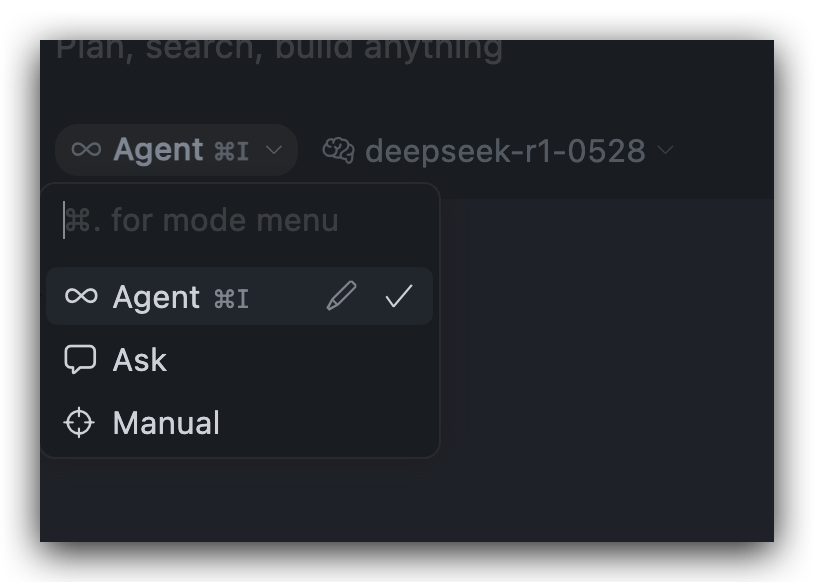Select the Ask mode label
814x582 pixels.
click(140, 360)
